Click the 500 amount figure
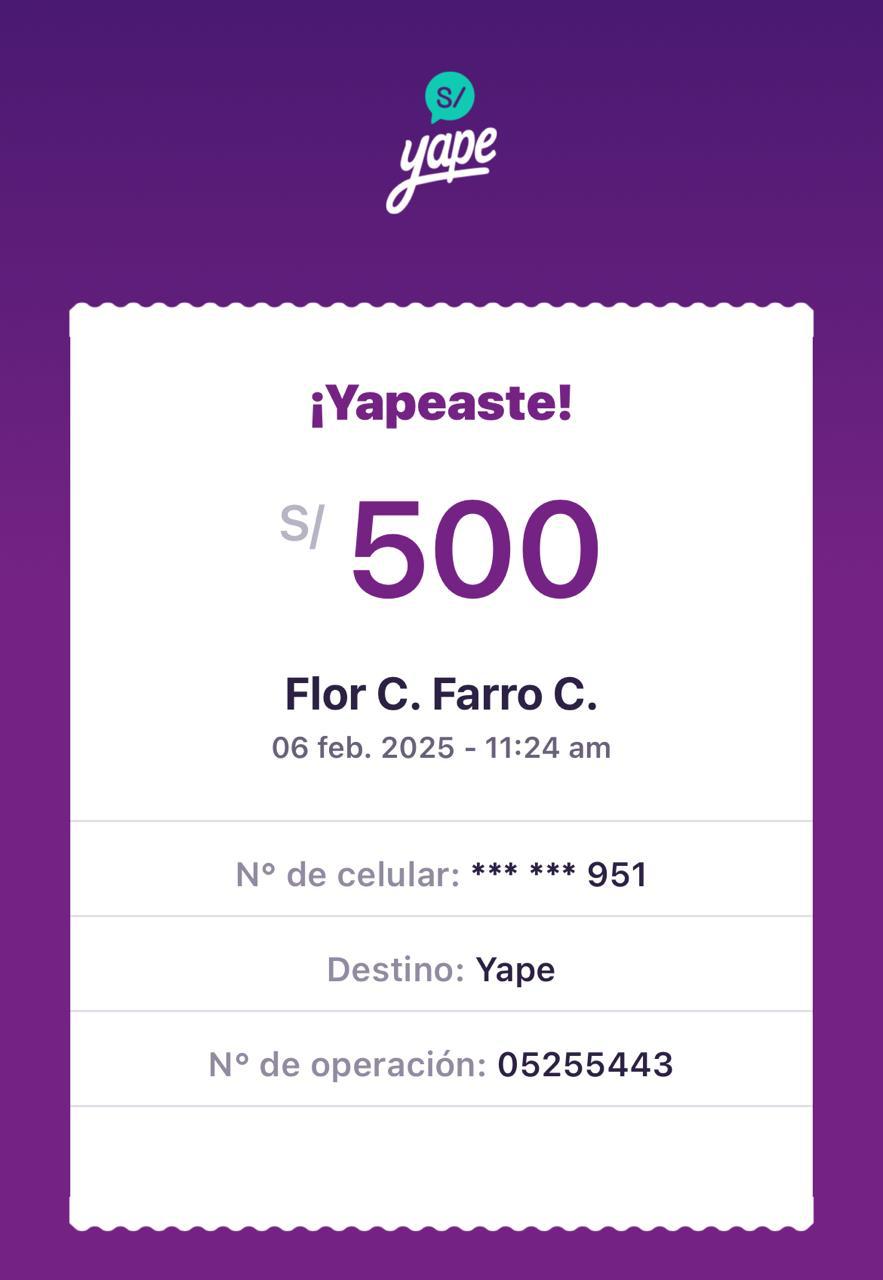Viewport: 883px width, 1280px height. click(475, 551)
